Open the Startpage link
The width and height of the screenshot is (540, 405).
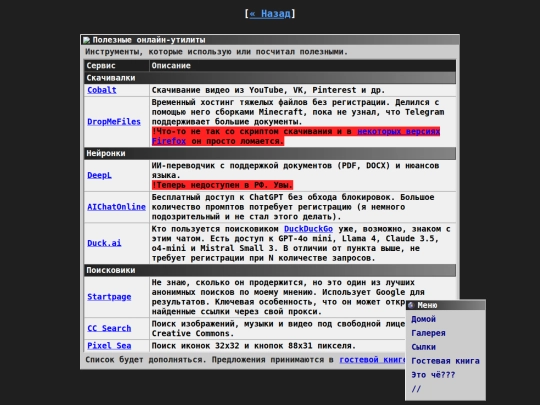tap(109, 297)
